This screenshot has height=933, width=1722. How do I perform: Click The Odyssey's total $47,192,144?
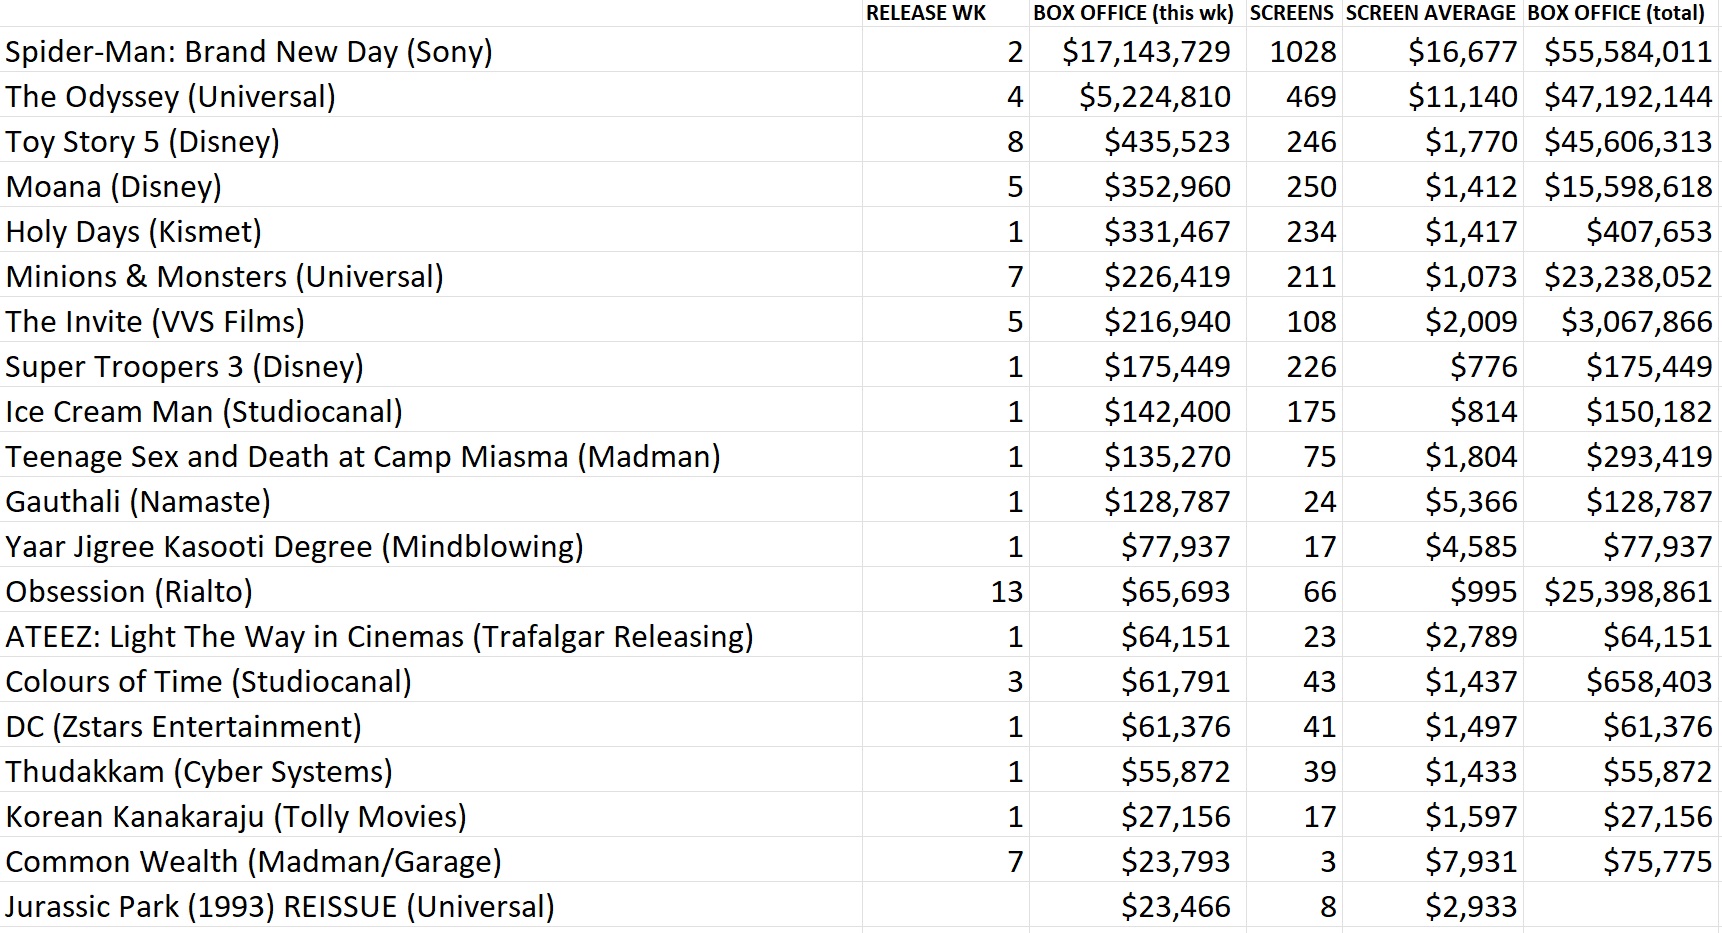(1628, 97)
